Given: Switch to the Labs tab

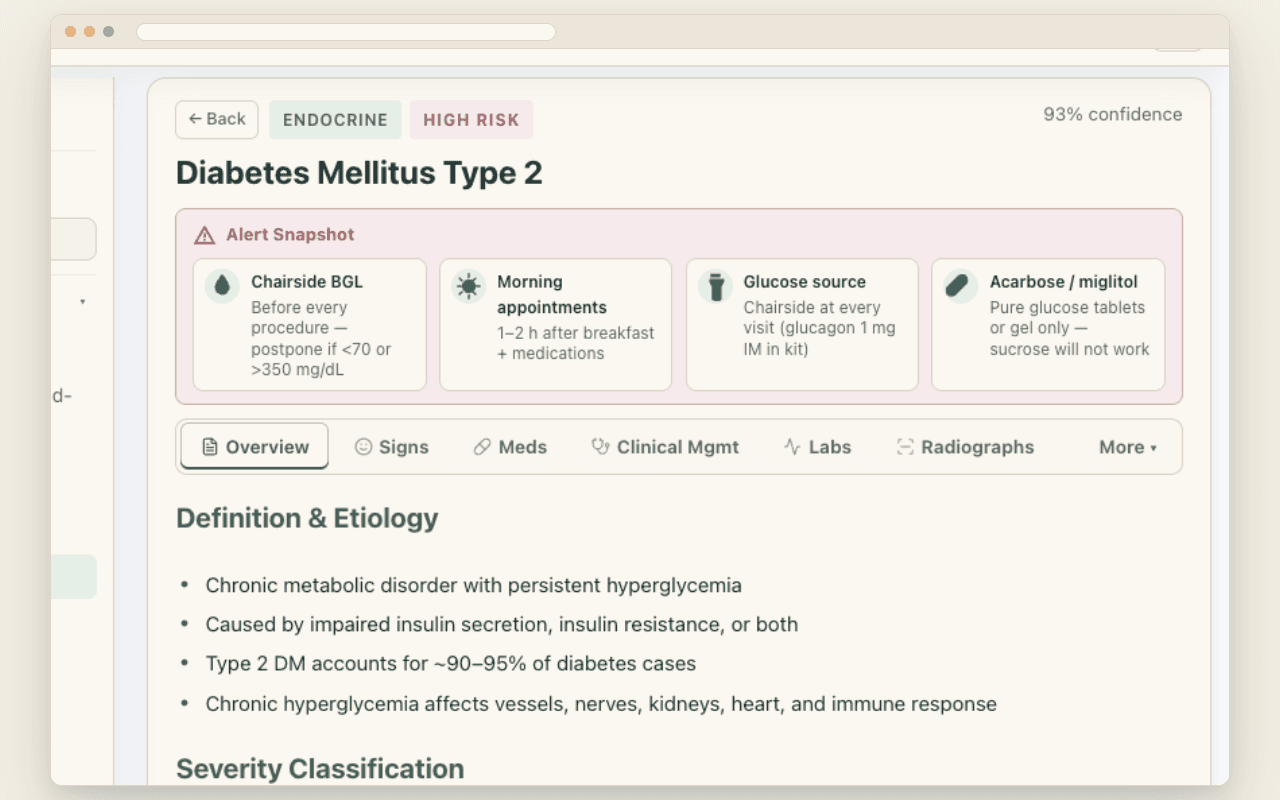Looking at the screenshot, I should click(x=817, y=447).
